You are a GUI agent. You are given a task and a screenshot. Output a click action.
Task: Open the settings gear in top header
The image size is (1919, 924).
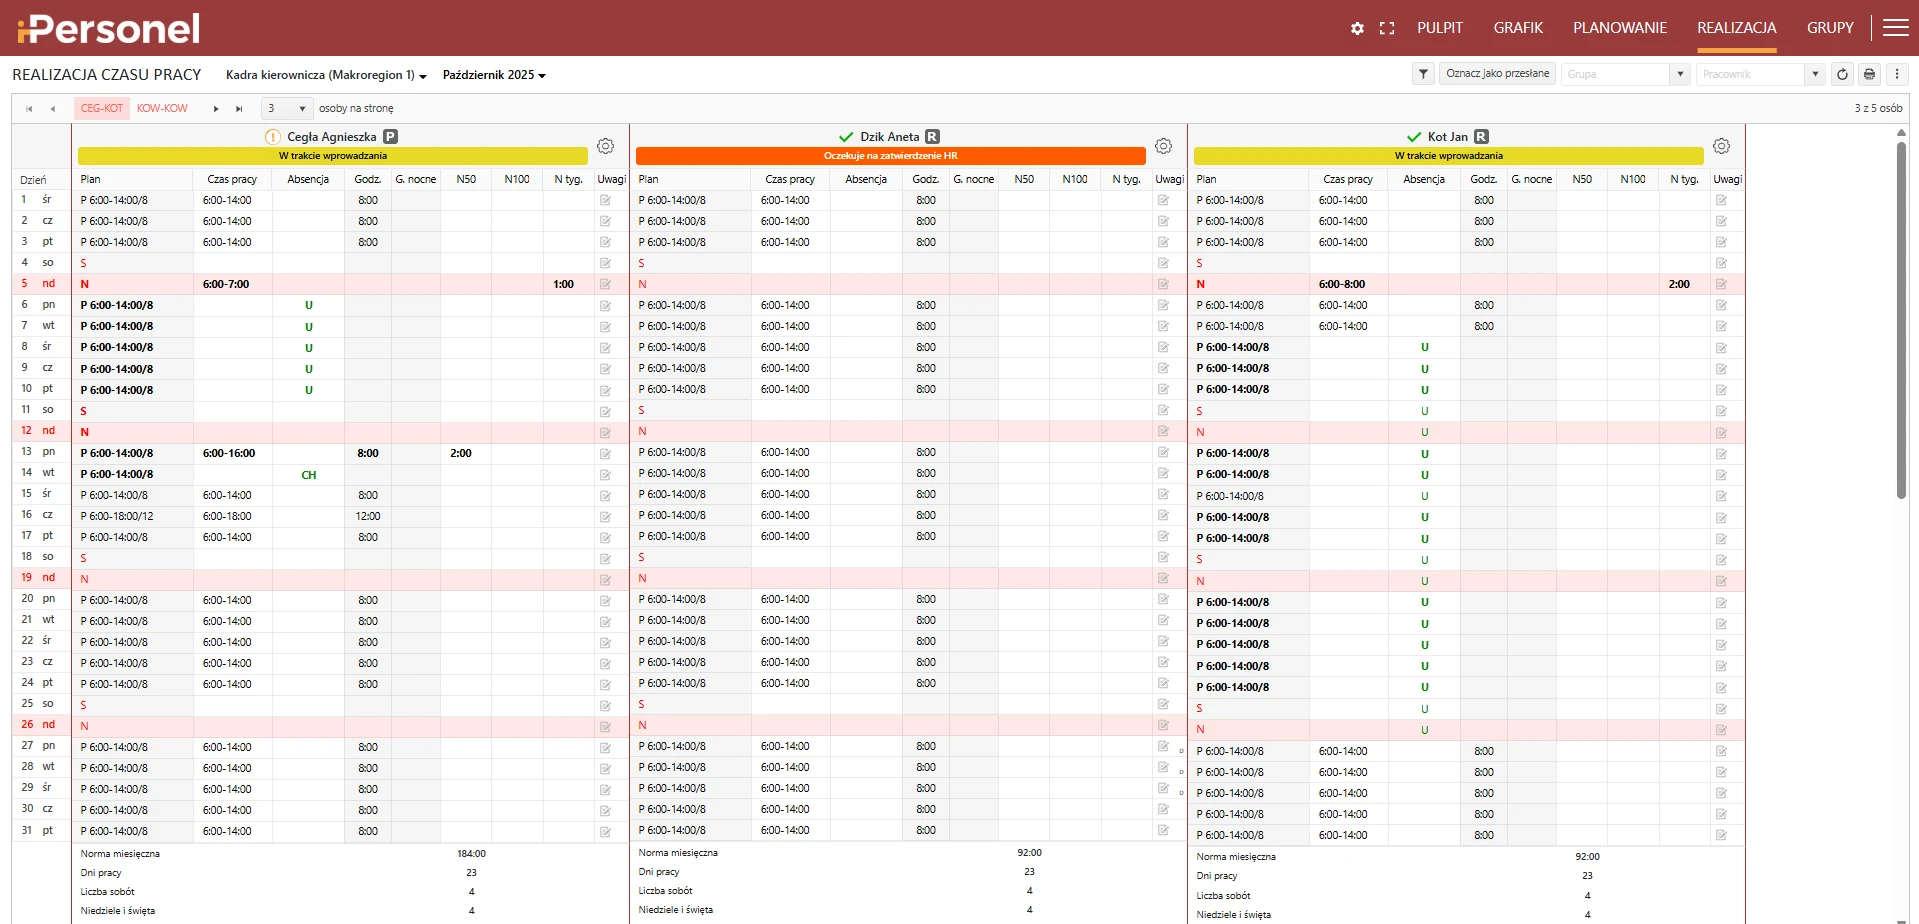(x=1357, y=28)
